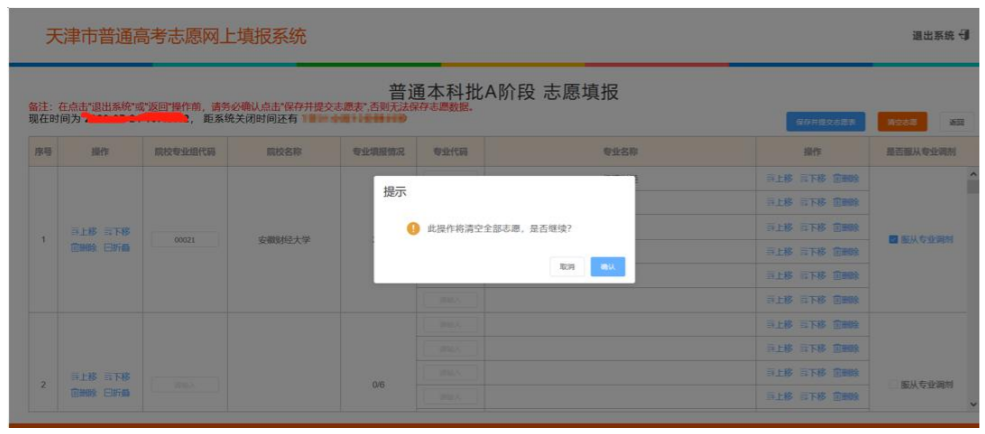Click the 院校专业组代码 column header

pos(185,152)
